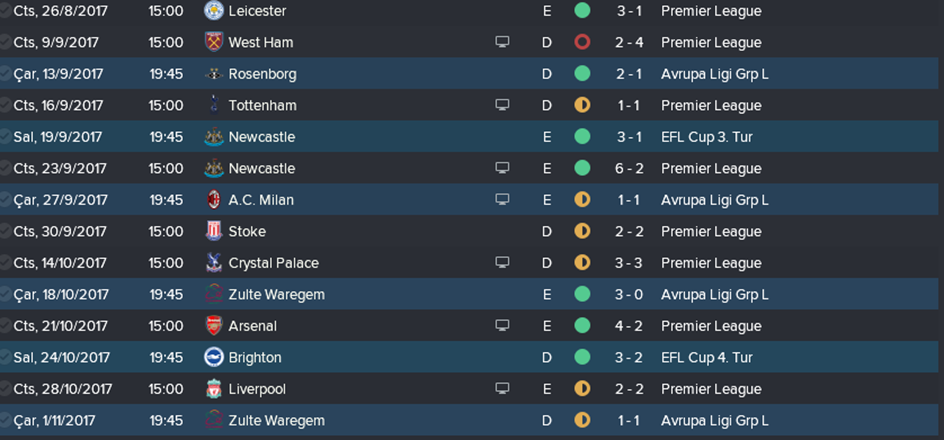The image size is (944, 440).
Task: Click the West Ham club crest
Action: (213, 43)
